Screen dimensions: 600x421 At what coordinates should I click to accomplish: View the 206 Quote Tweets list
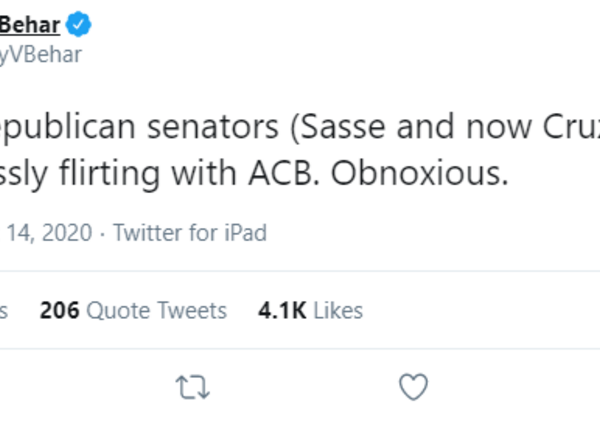[x=133, y=311]
